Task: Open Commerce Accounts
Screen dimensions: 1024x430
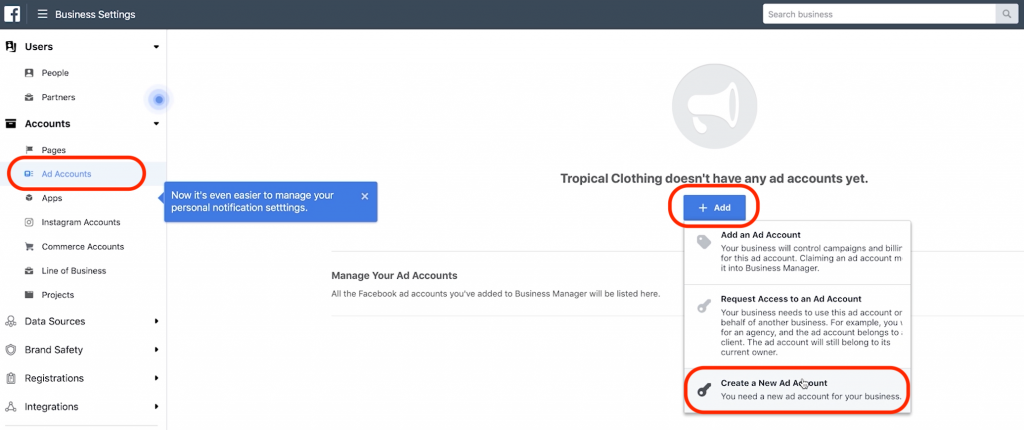Action: [83, 246]
